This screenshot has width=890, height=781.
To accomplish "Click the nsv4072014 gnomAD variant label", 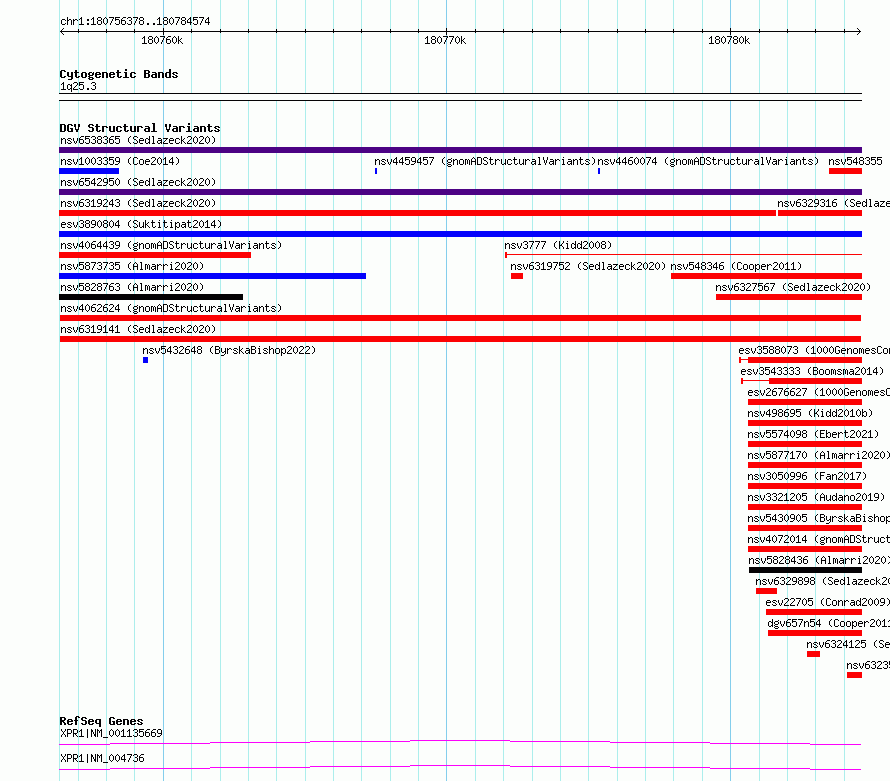I will [x=818, y=539].
